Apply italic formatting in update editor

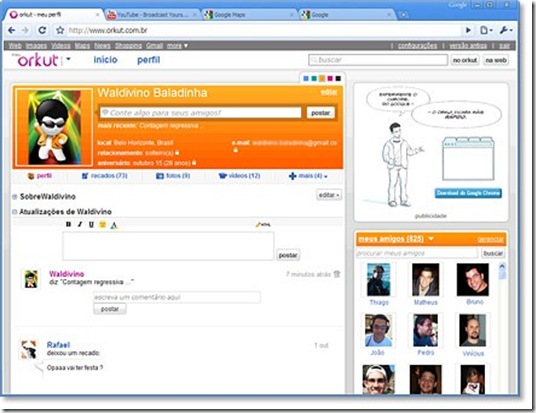[80, 224]
